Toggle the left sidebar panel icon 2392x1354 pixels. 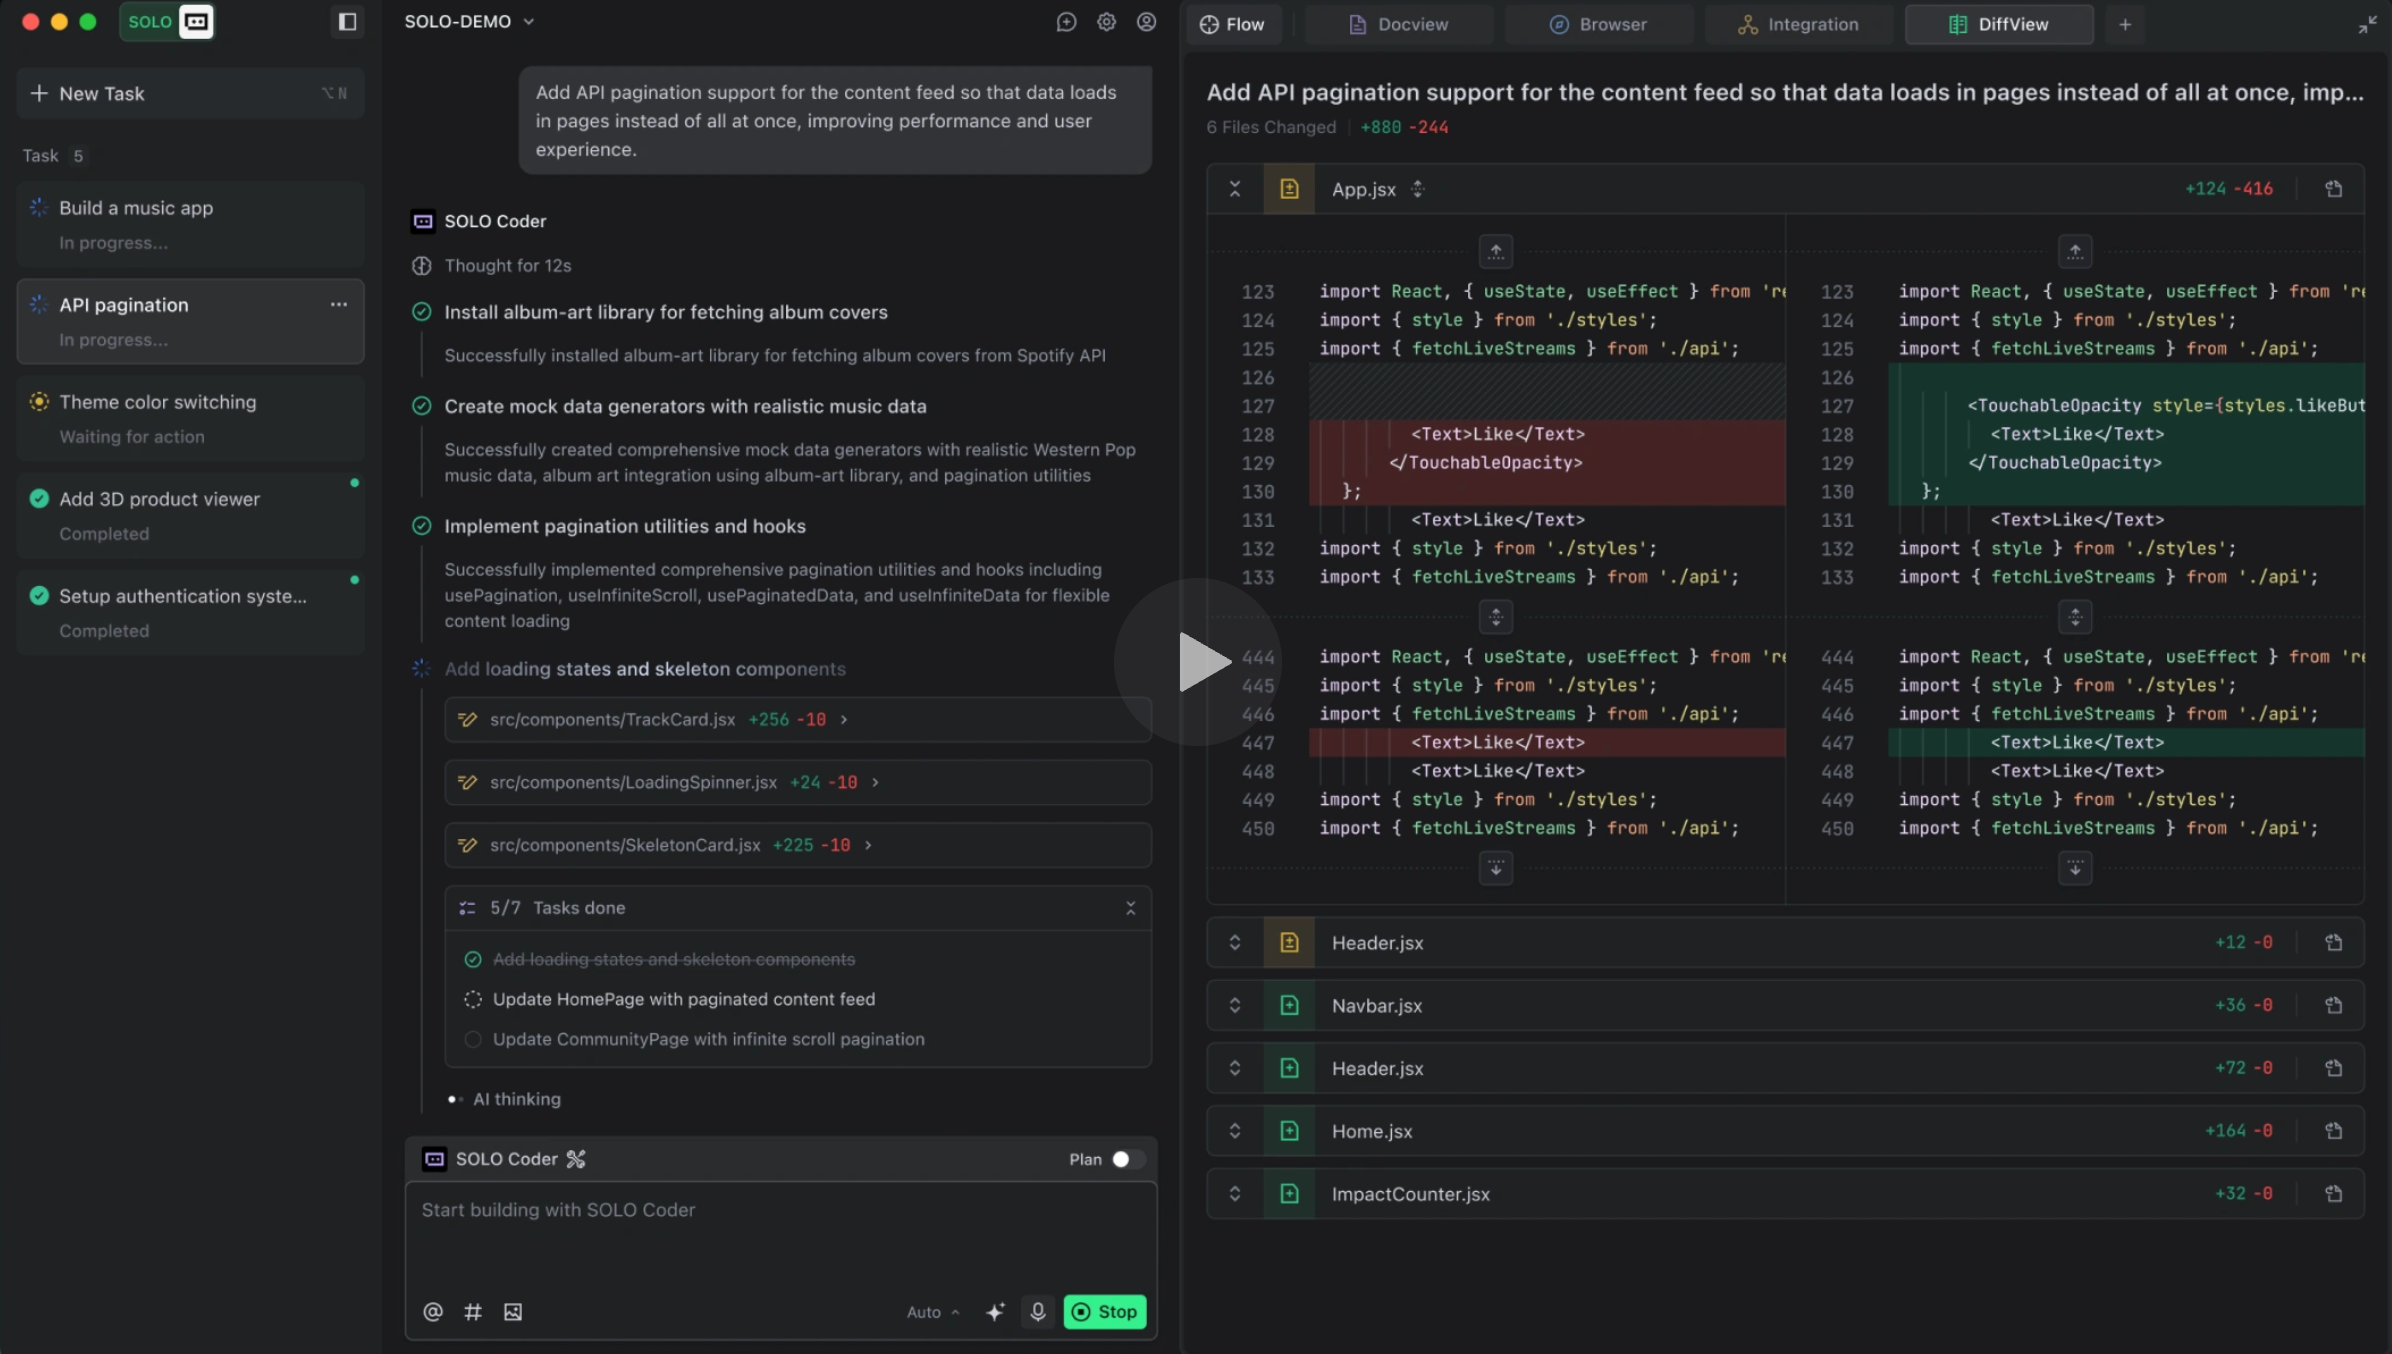pyautogui.click(x=347, y=22)
